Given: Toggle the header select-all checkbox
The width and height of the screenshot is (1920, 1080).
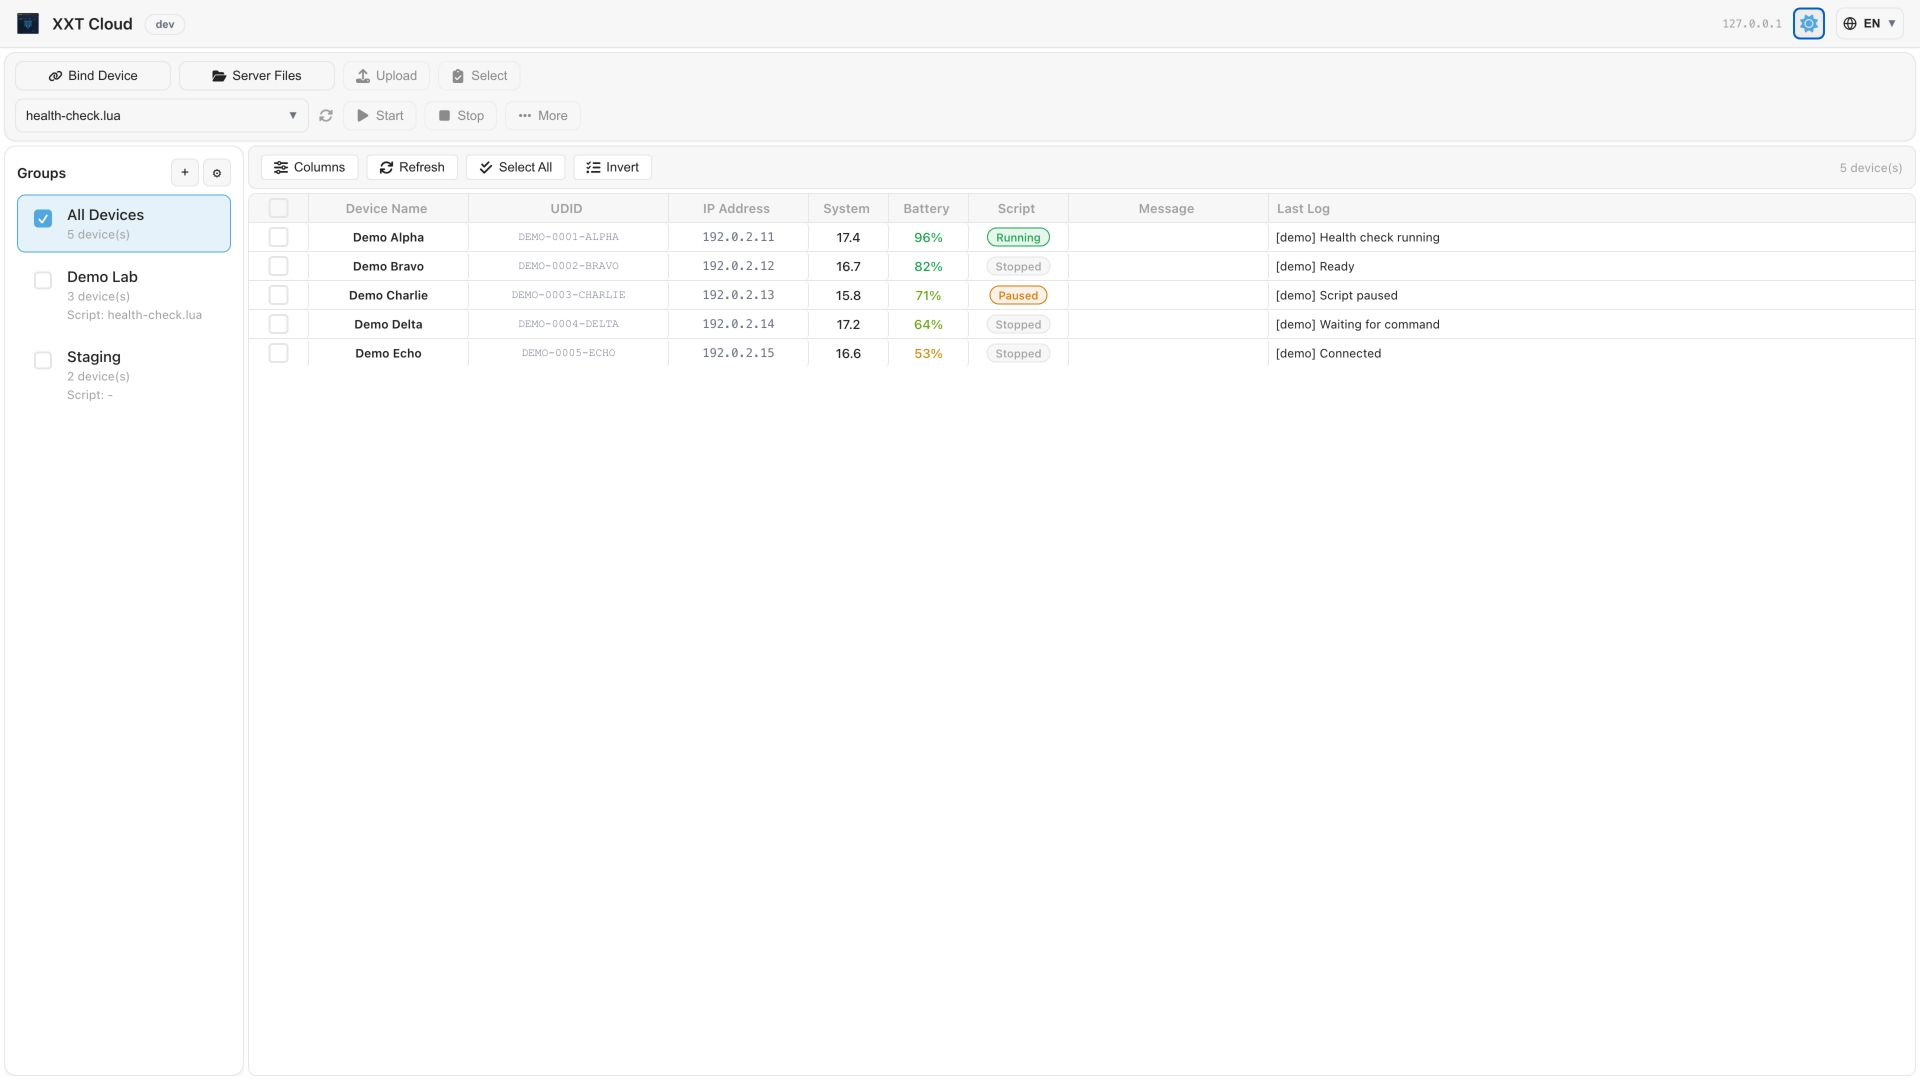Looking at the screenshot, I should 279,209.
